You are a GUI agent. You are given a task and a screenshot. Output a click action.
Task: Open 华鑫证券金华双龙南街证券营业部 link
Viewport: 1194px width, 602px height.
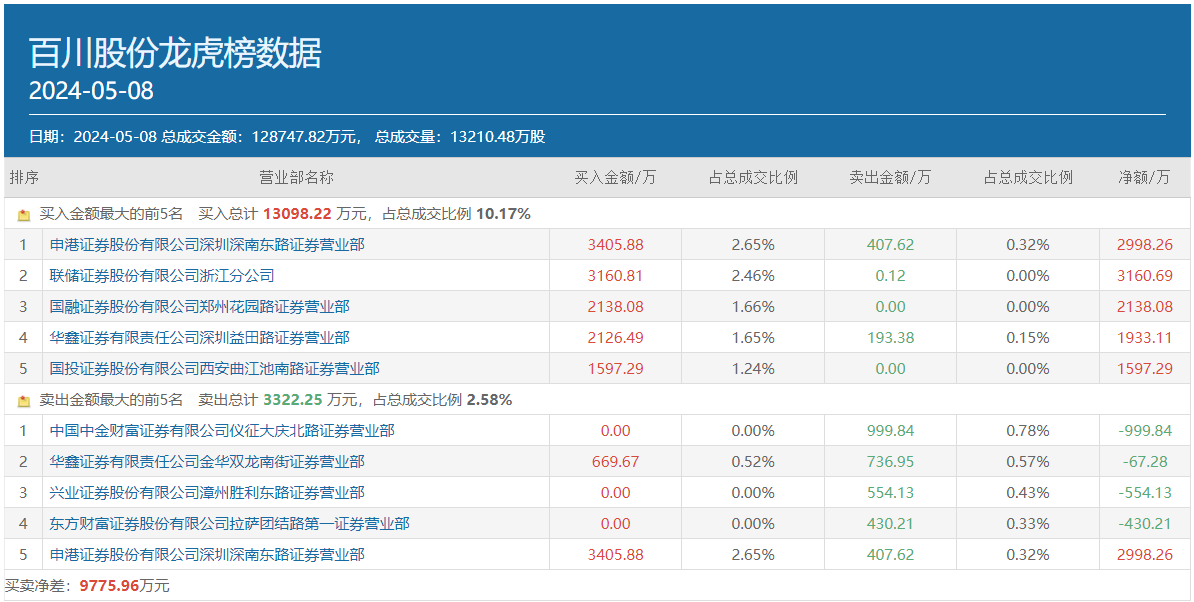coord(207,462)
